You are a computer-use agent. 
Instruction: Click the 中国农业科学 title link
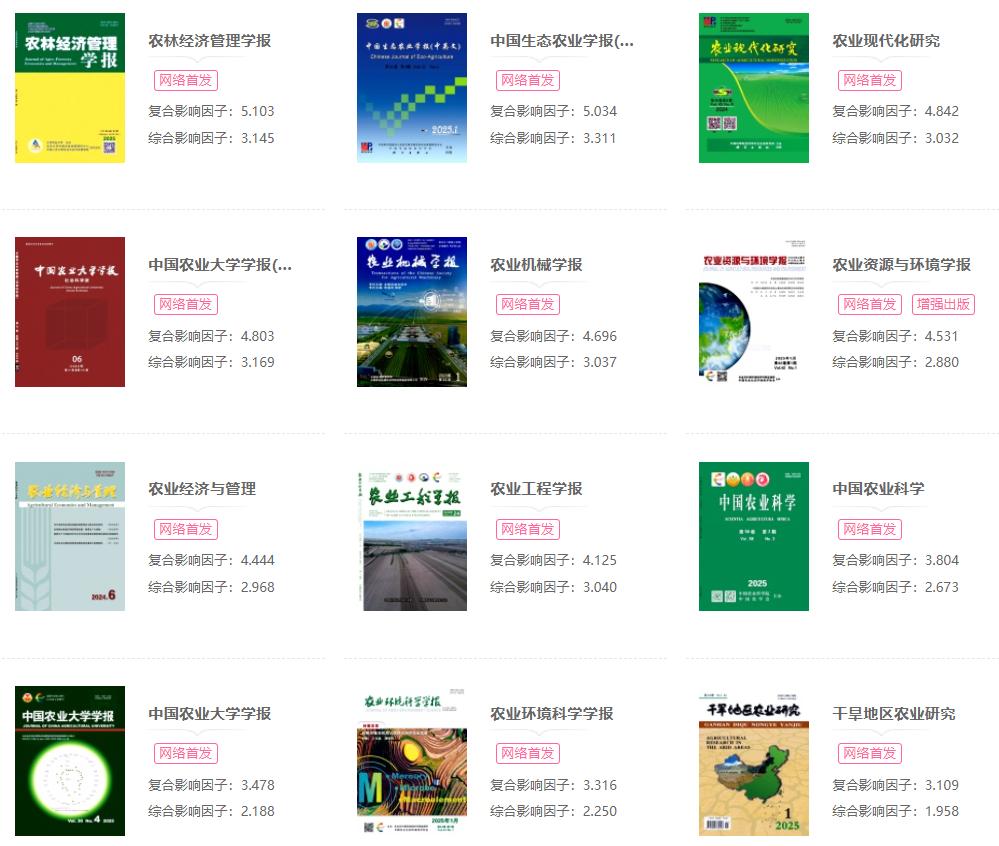coord(878,489)
